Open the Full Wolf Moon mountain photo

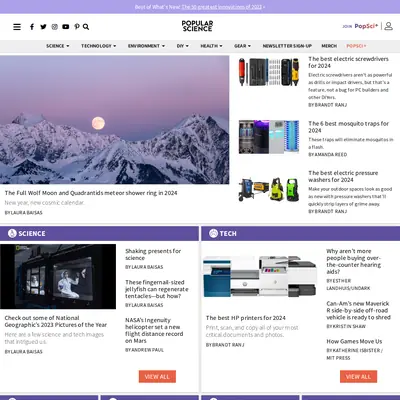[x=115, y=120]
